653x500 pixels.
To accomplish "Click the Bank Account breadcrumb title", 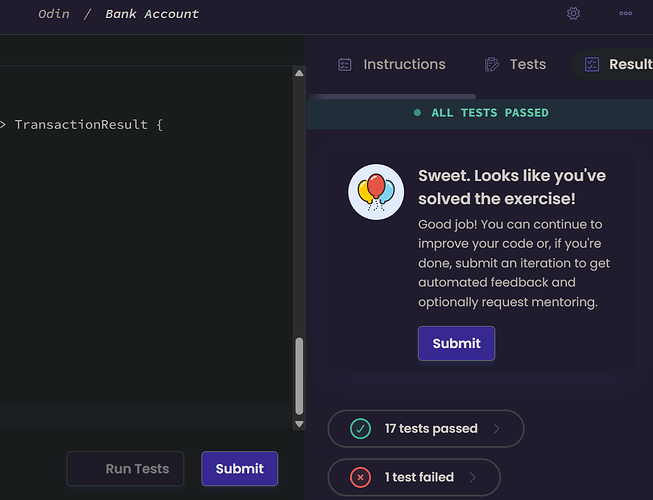I will 152,14.
